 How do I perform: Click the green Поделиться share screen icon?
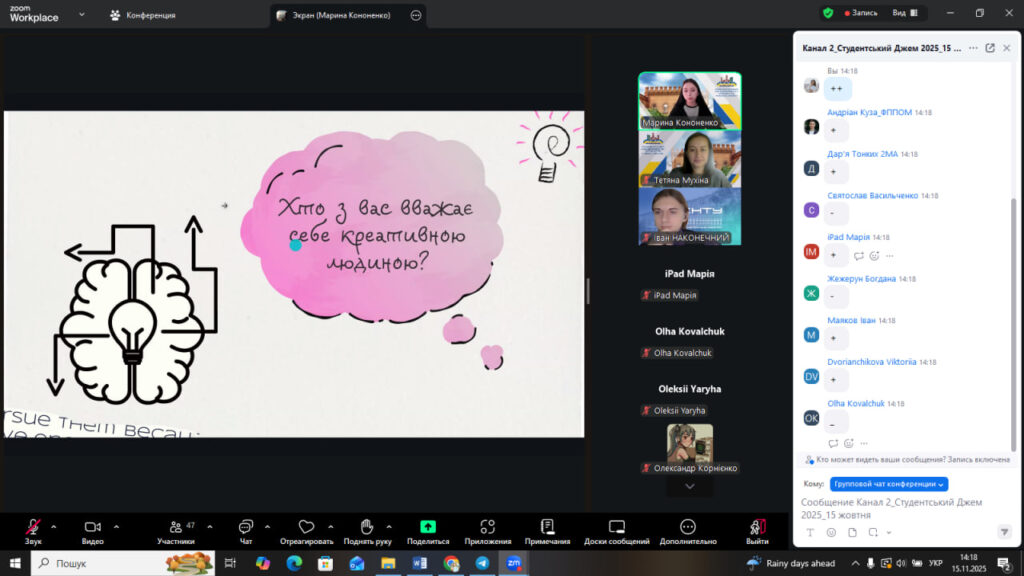click(428, 527)
